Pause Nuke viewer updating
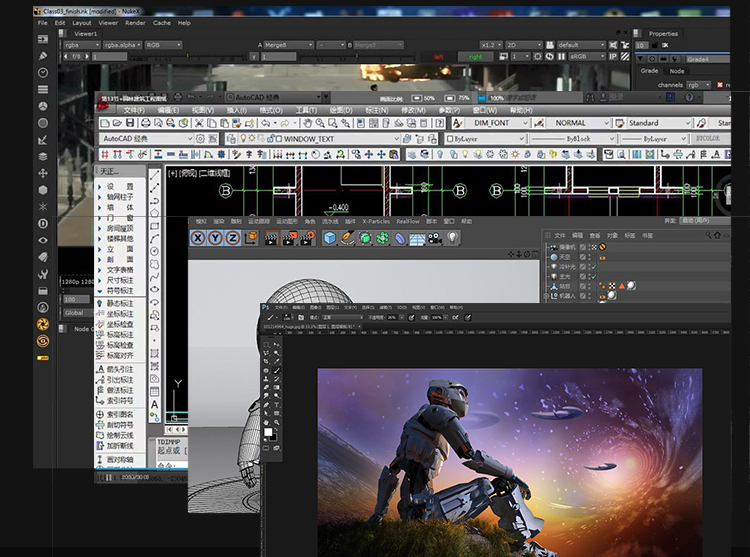Viewport: 750px width, 557px height. point(561,56)
